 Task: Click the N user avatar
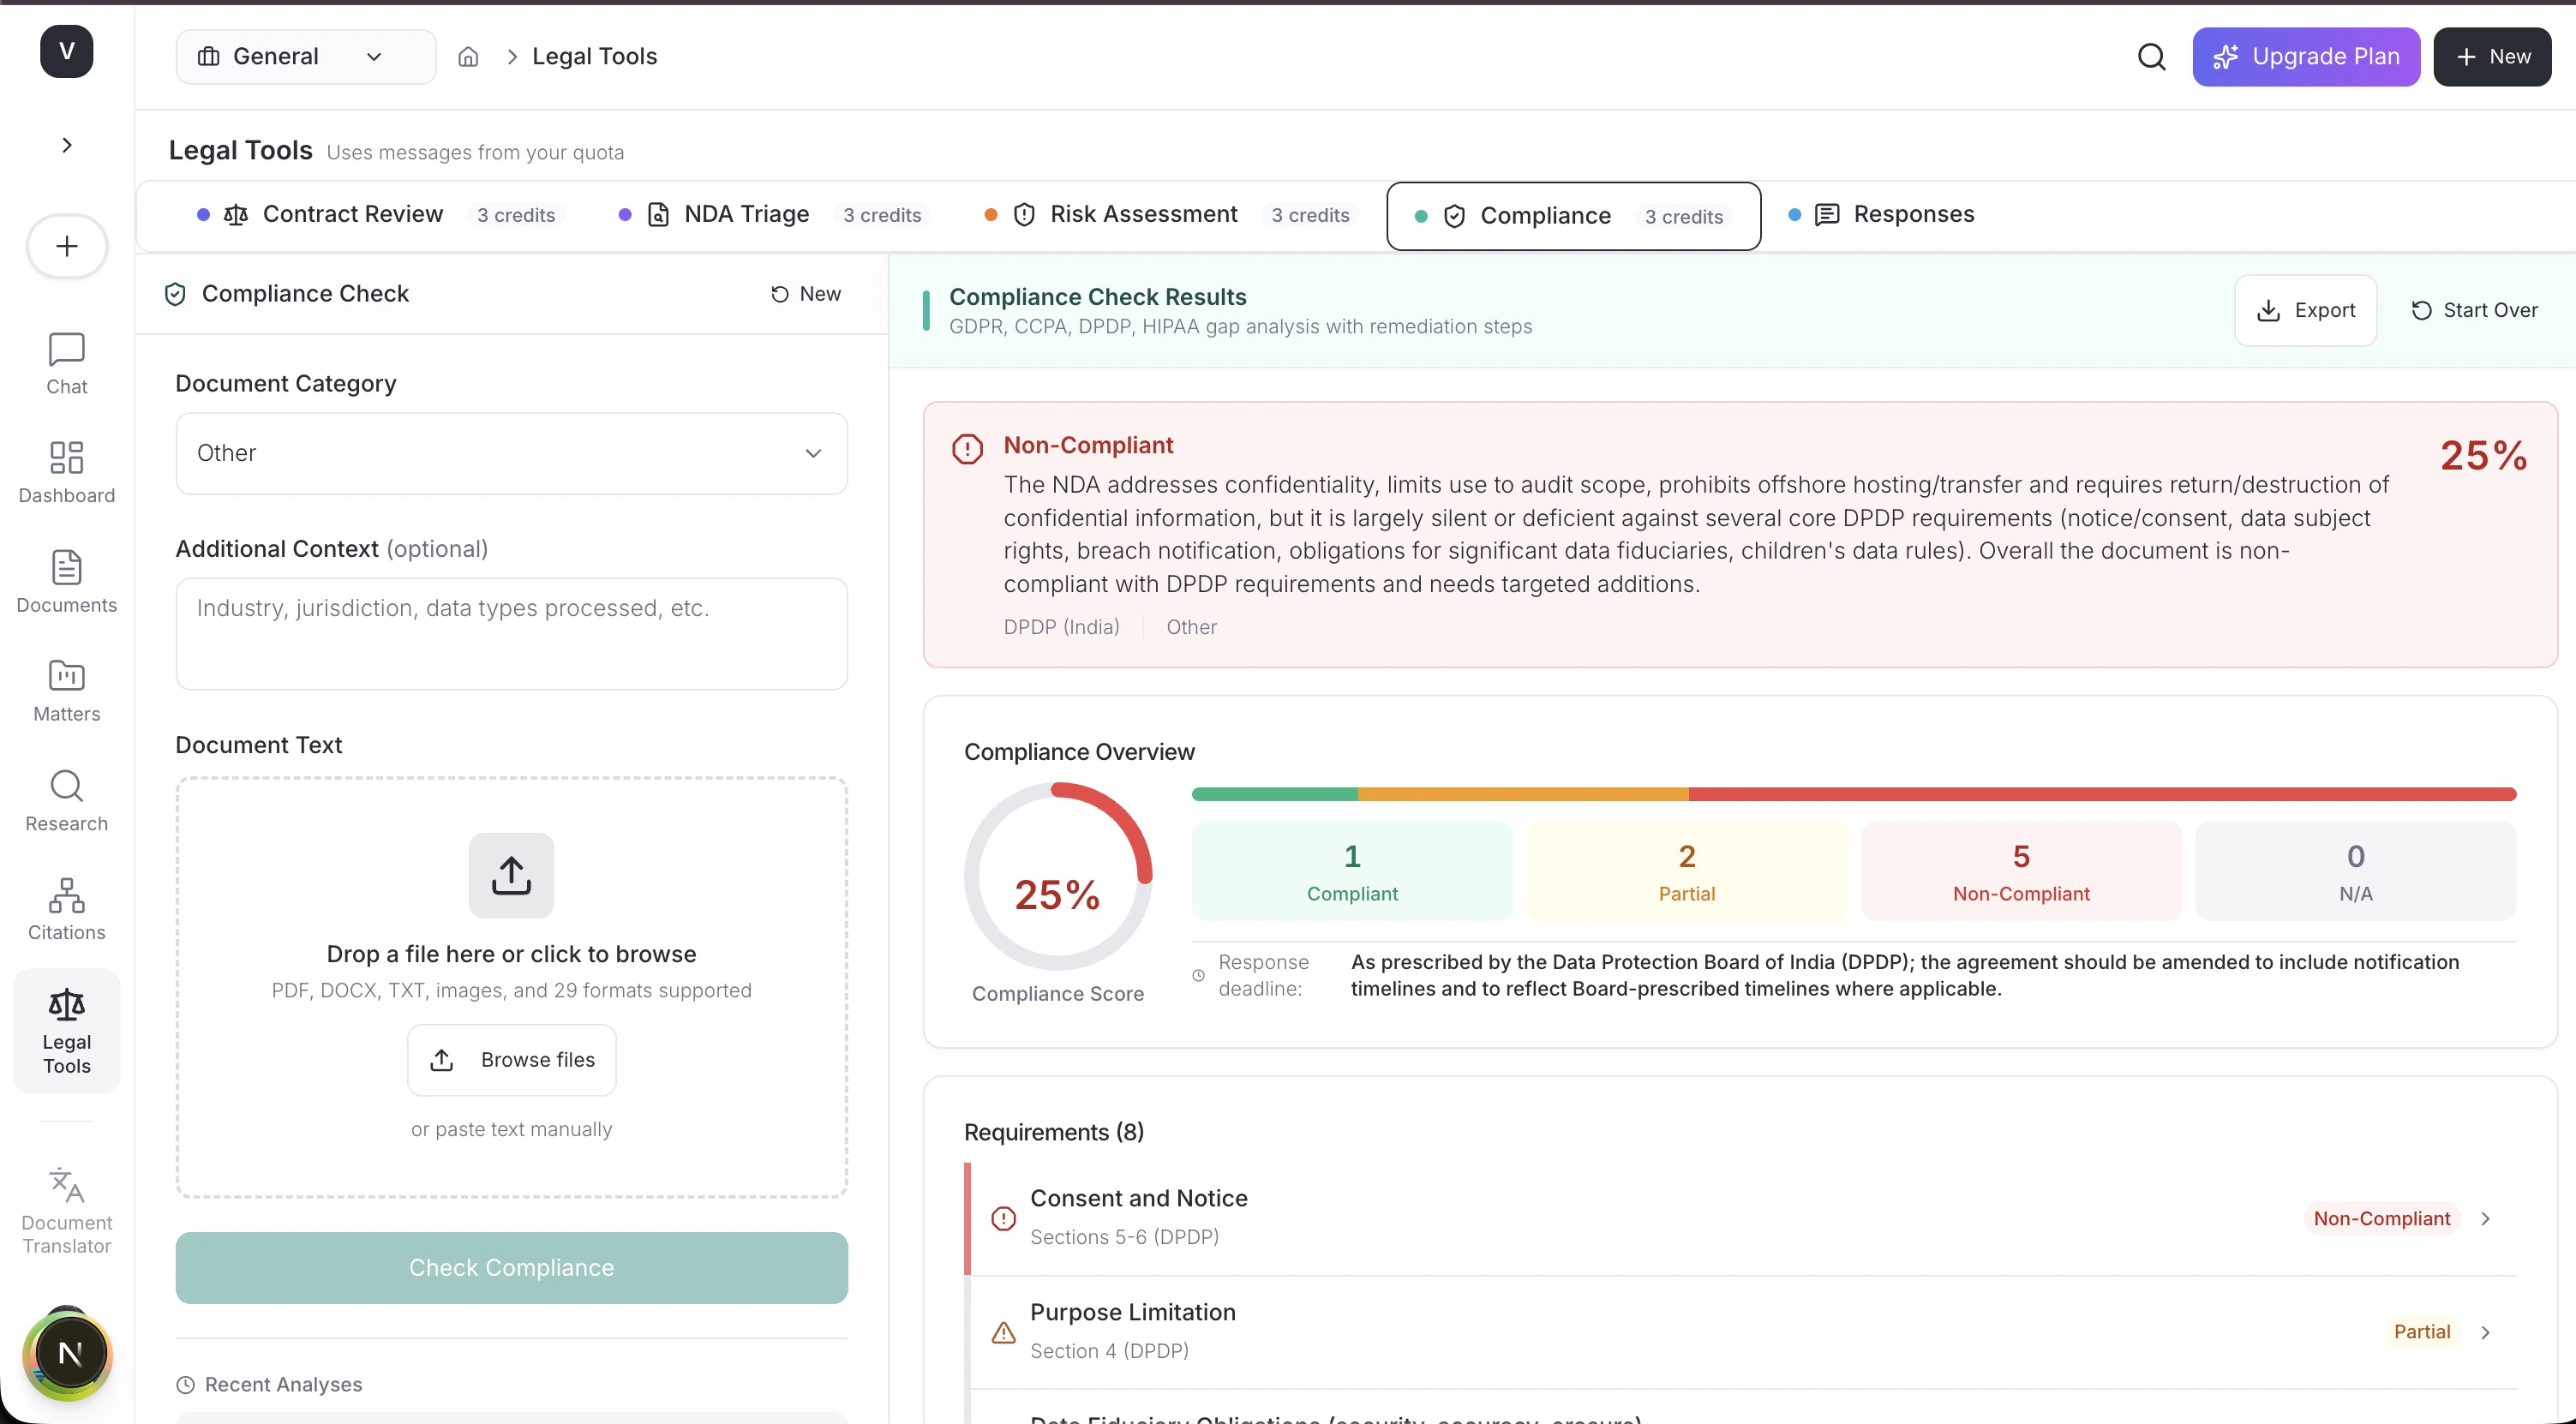[x=69, y=1353]
